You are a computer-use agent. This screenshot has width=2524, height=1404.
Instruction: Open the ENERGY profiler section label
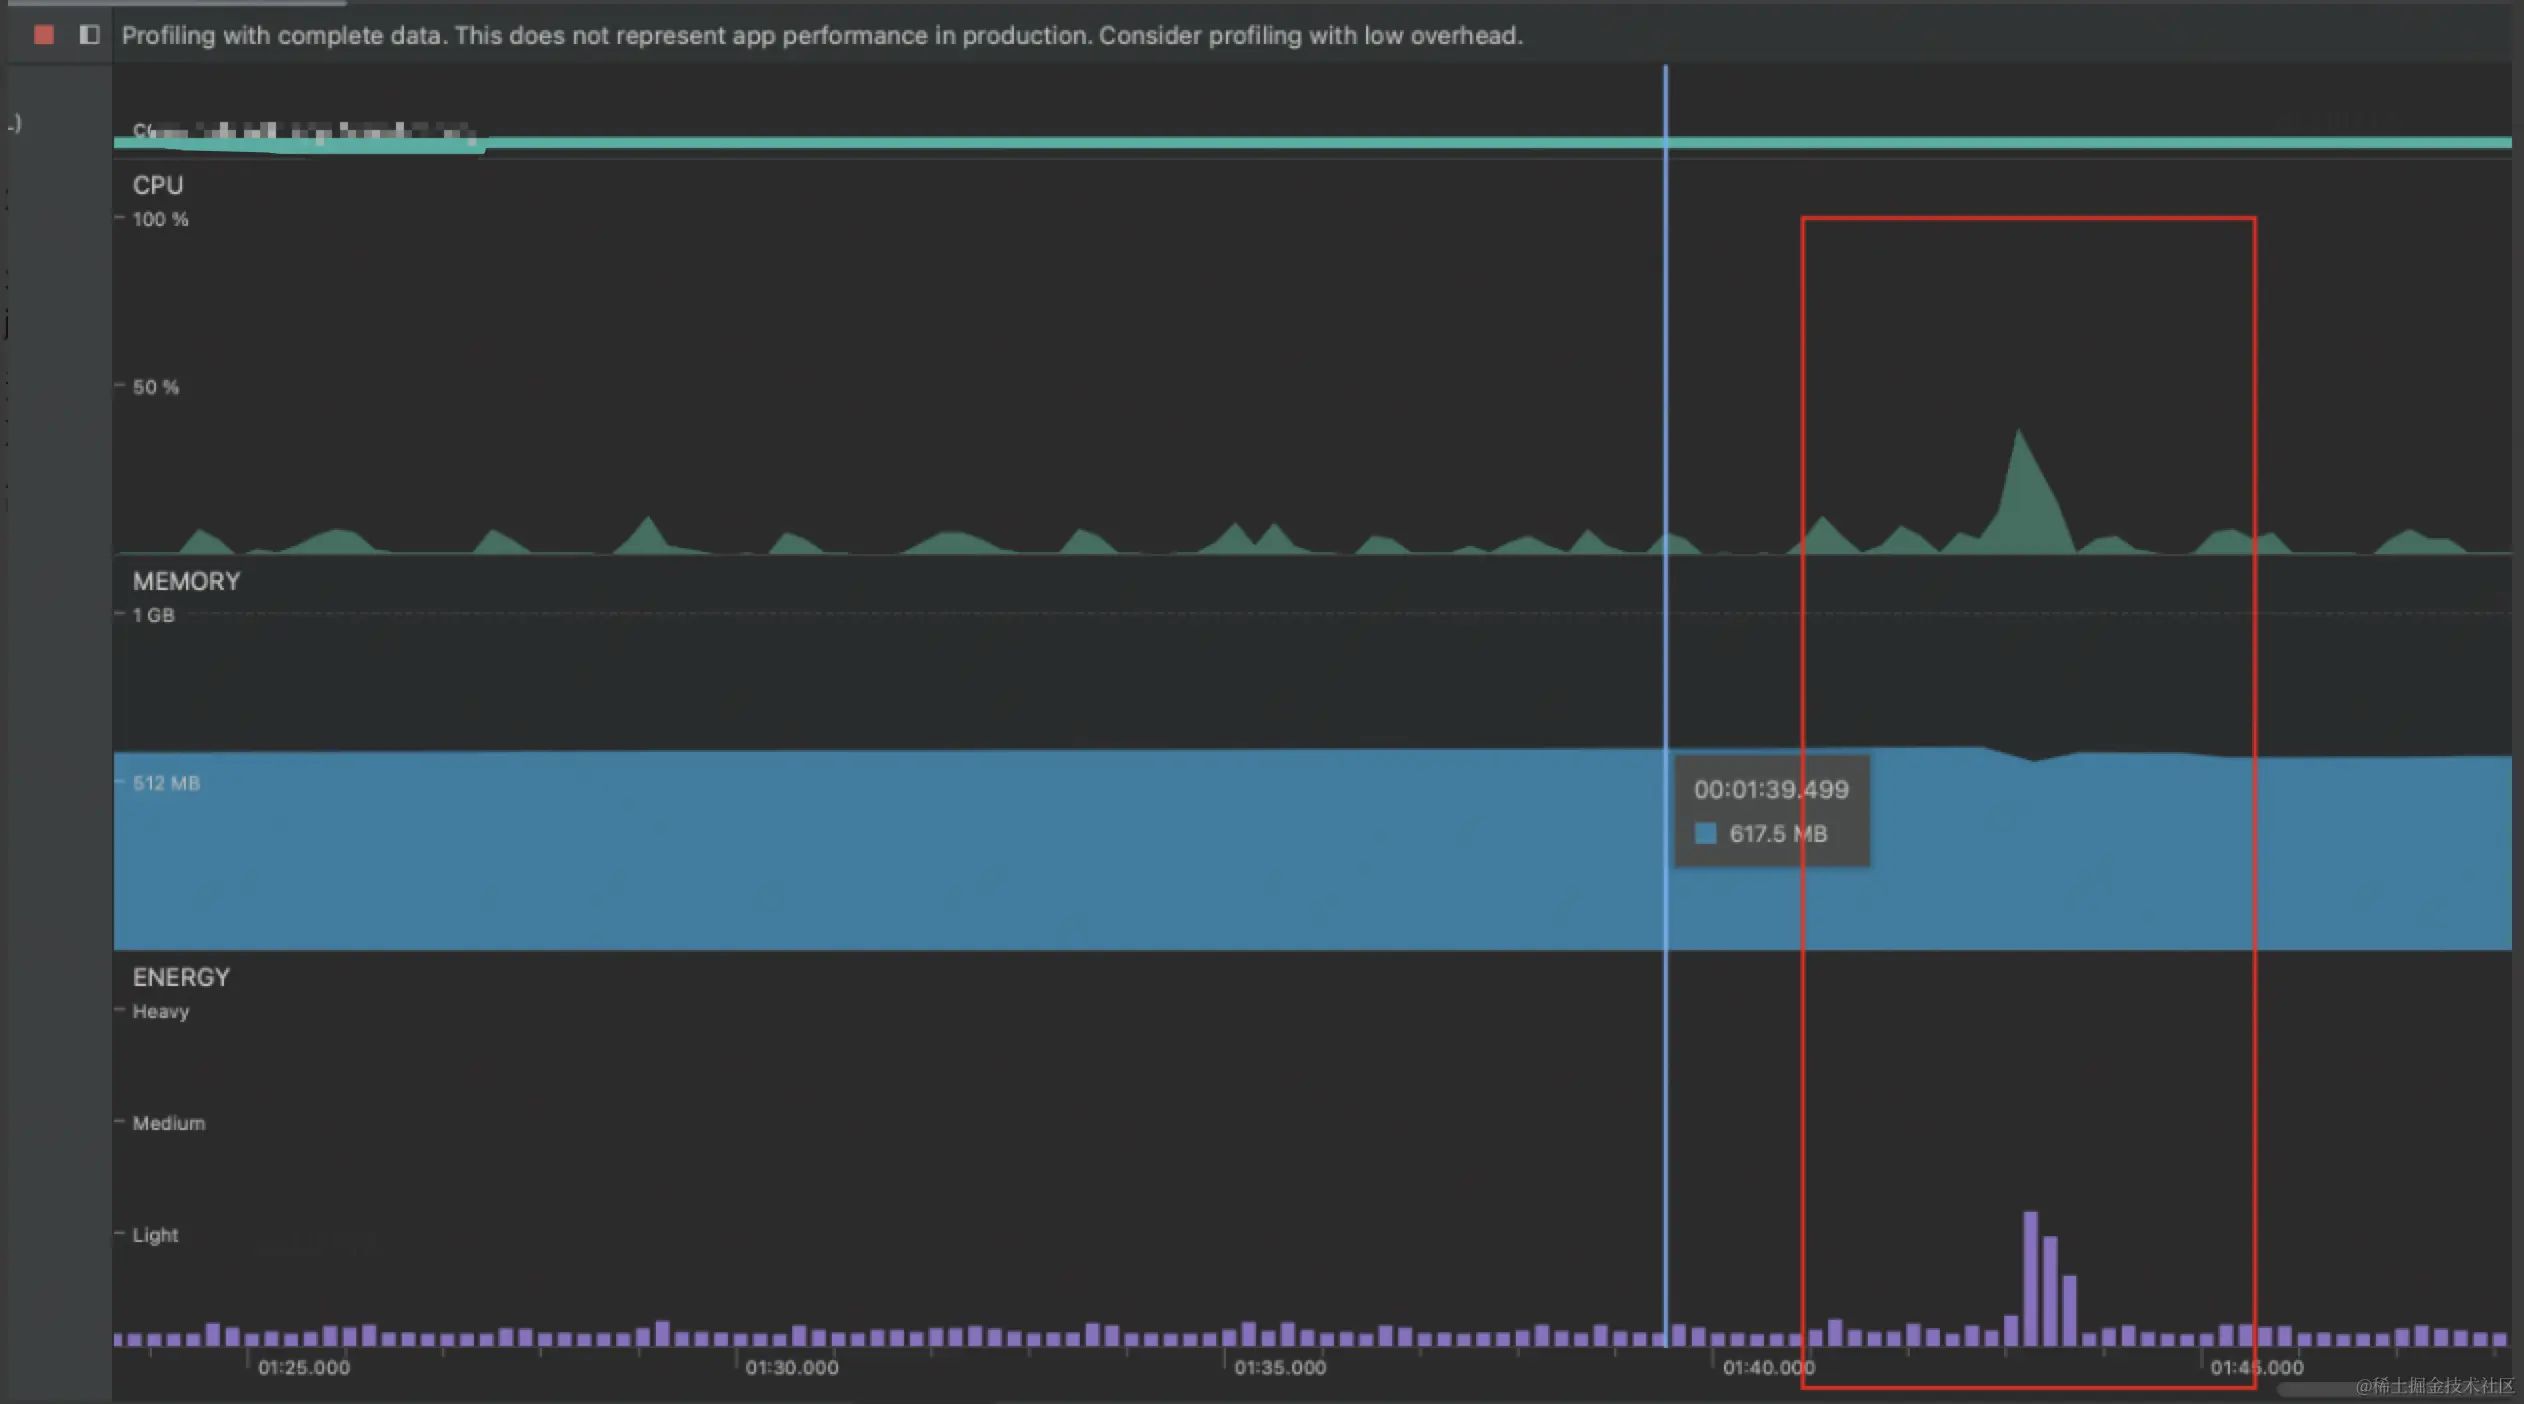[181, 978]
